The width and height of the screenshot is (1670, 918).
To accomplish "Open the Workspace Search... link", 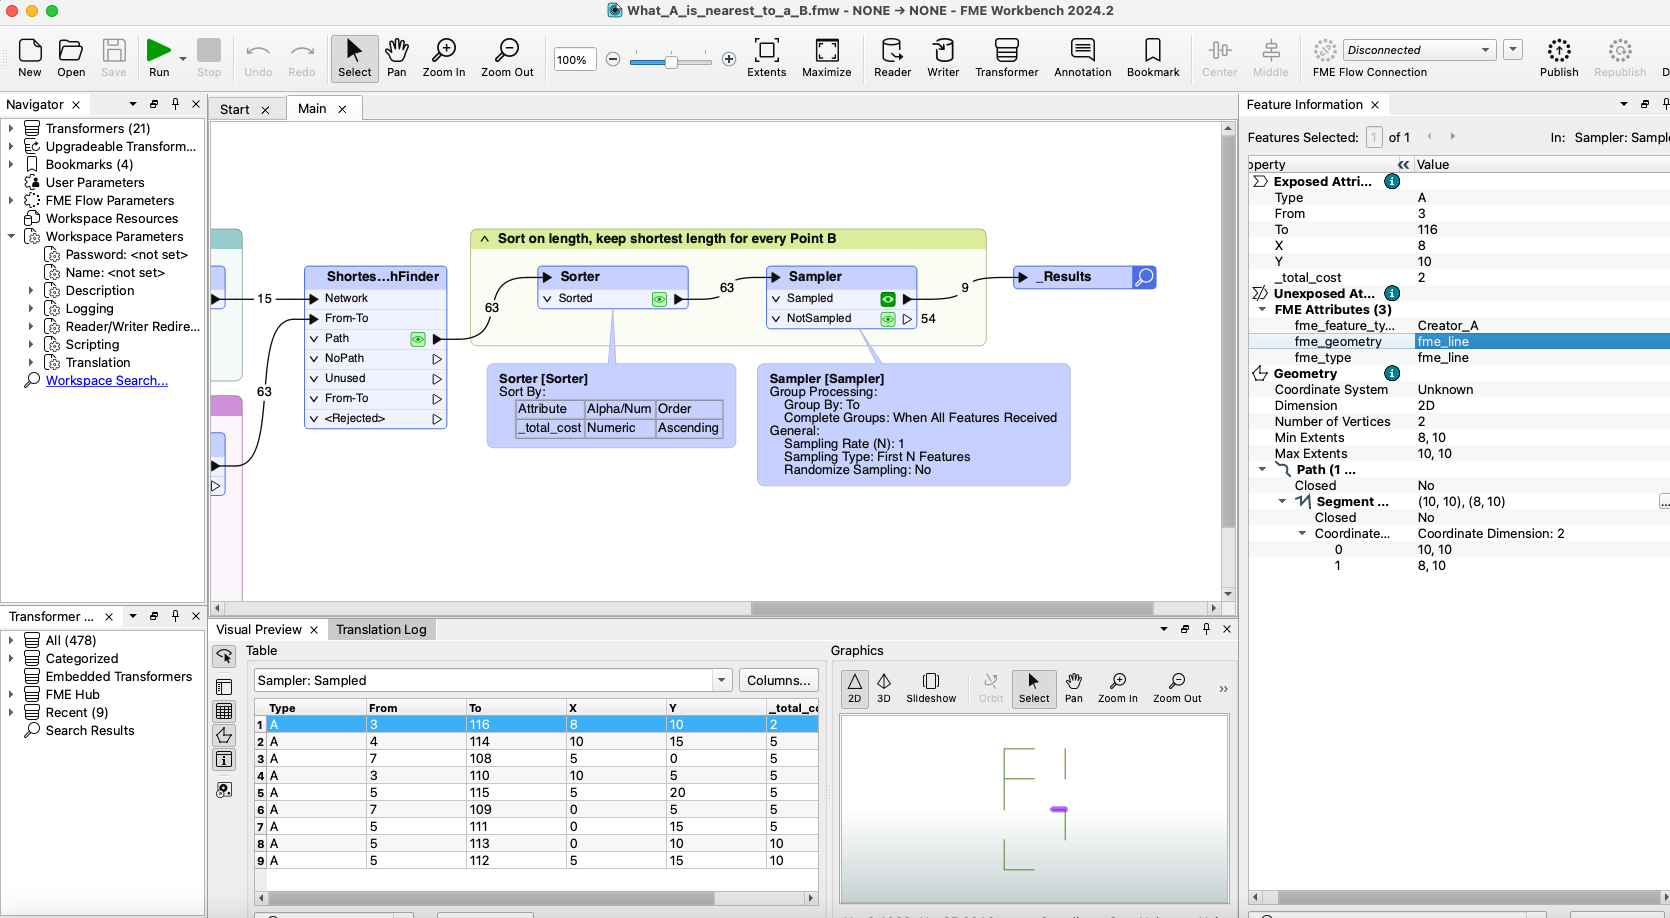I will [107, 380].
